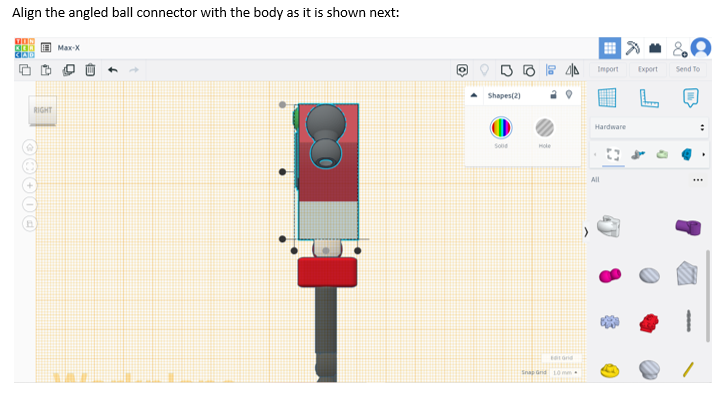Select the red block below the body
Screen dimensions: 724x398
click(x=327, y=272)
